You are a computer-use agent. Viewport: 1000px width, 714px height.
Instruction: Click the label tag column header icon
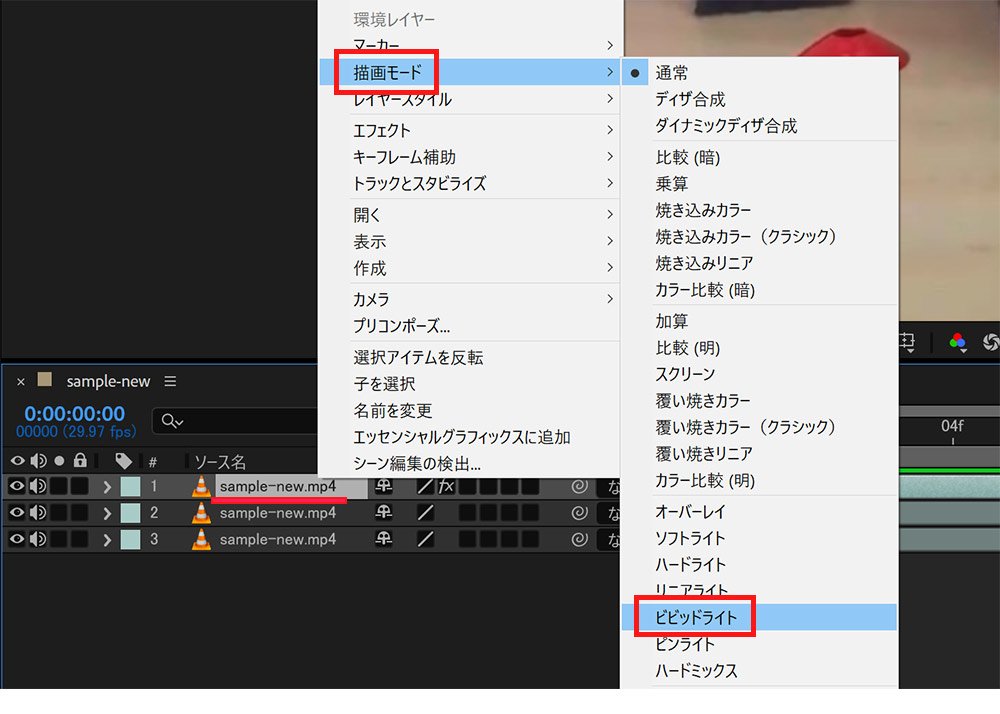(x=123, y=461)
